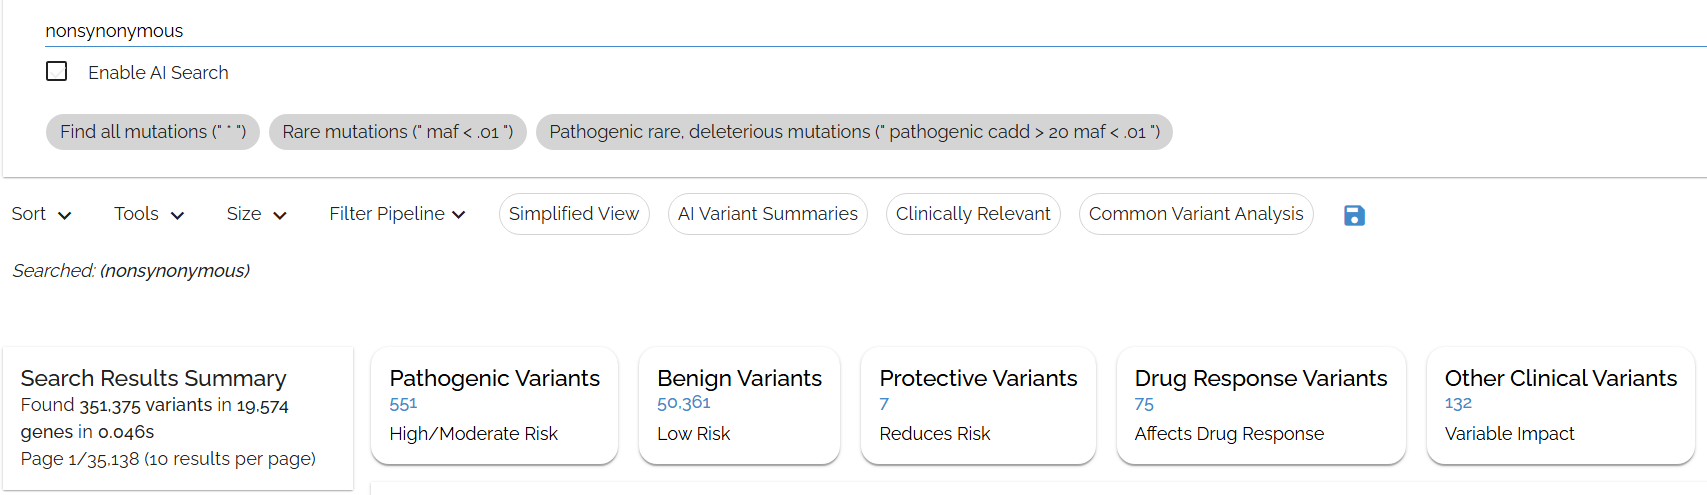The width and height of the screenshot is (1707, 495).
Task: Expand the Filter Pipeline dropdown
Action: click(397, 214)
